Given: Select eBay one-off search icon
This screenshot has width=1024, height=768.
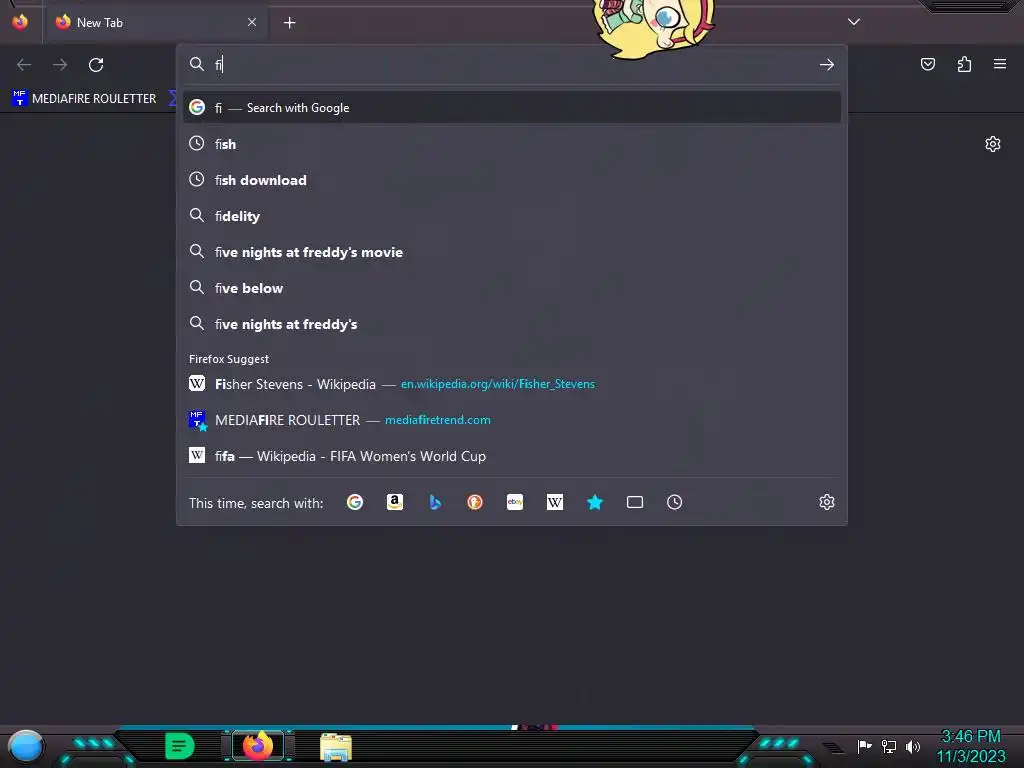Looking at the screenshot, I should (515, 502).
